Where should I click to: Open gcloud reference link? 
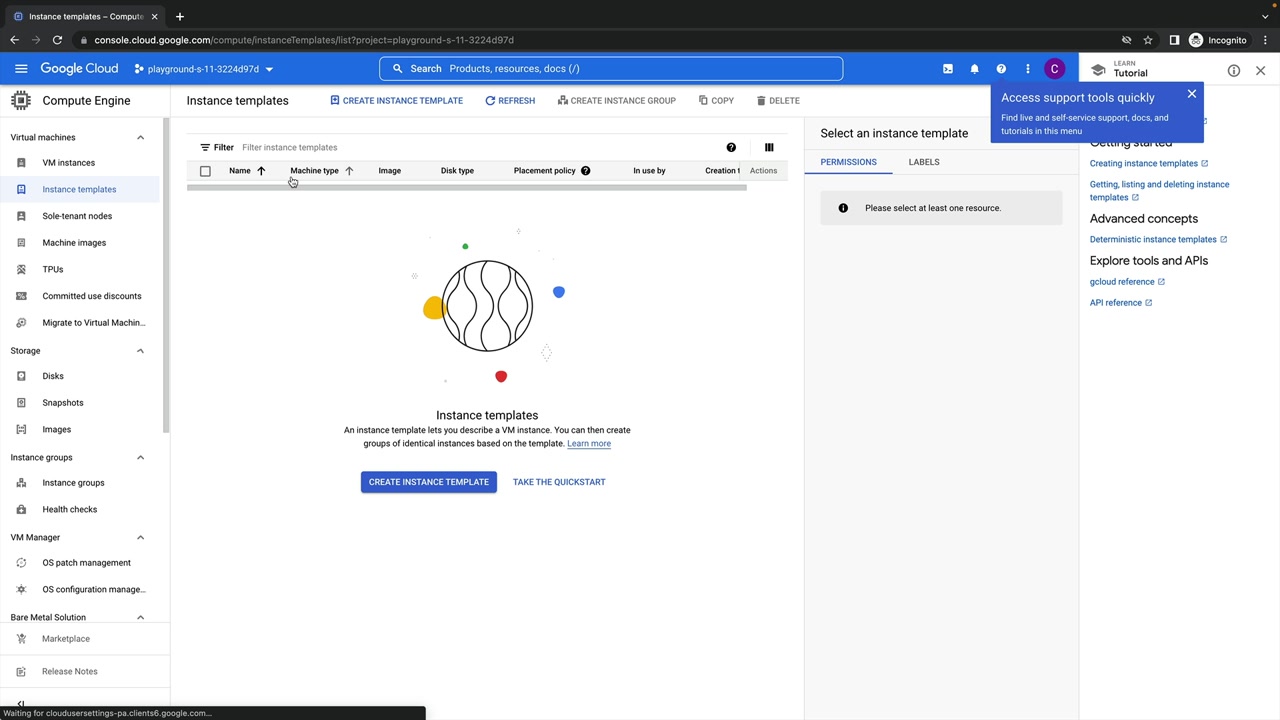tap(1127, 282)
